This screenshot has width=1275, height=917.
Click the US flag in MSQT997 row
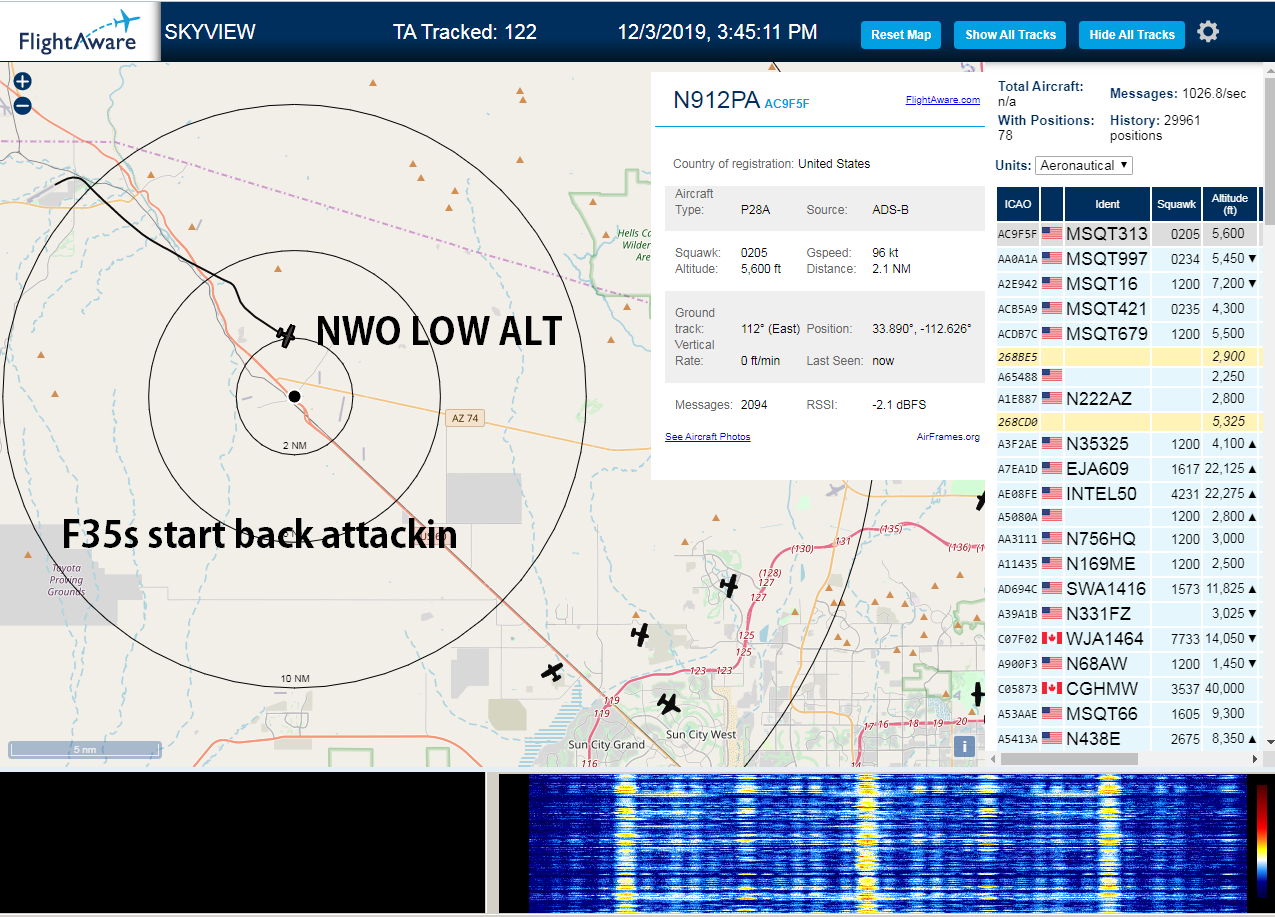click(1052, 258)
